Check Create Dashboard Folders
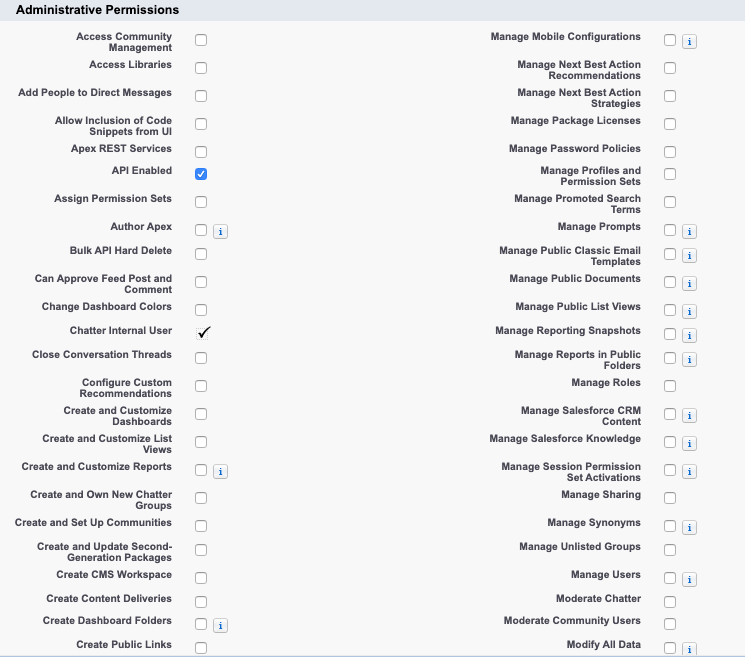The height and width of the screenshot is (657, 745). coord(201,624)
